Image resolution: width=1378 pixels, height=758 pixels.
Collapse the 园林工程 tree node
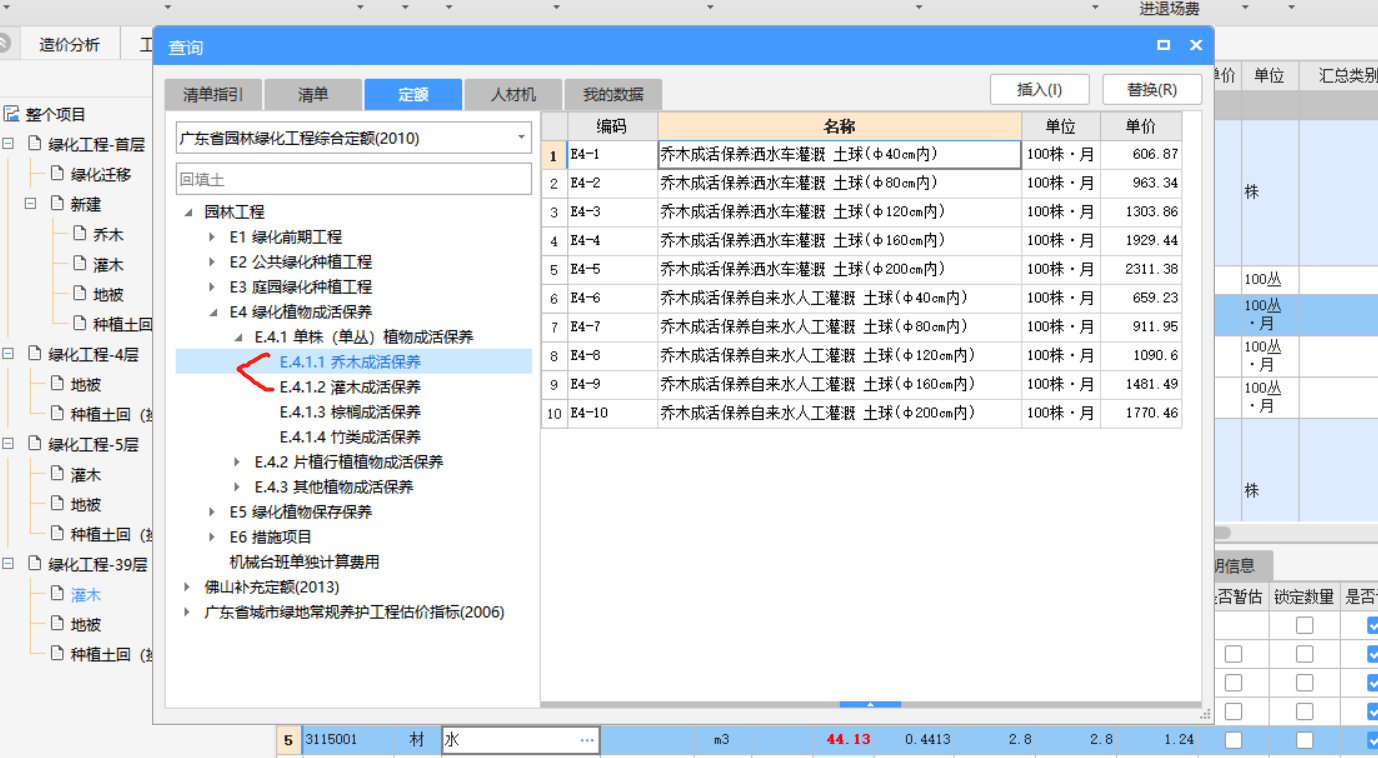pos(188,212)
